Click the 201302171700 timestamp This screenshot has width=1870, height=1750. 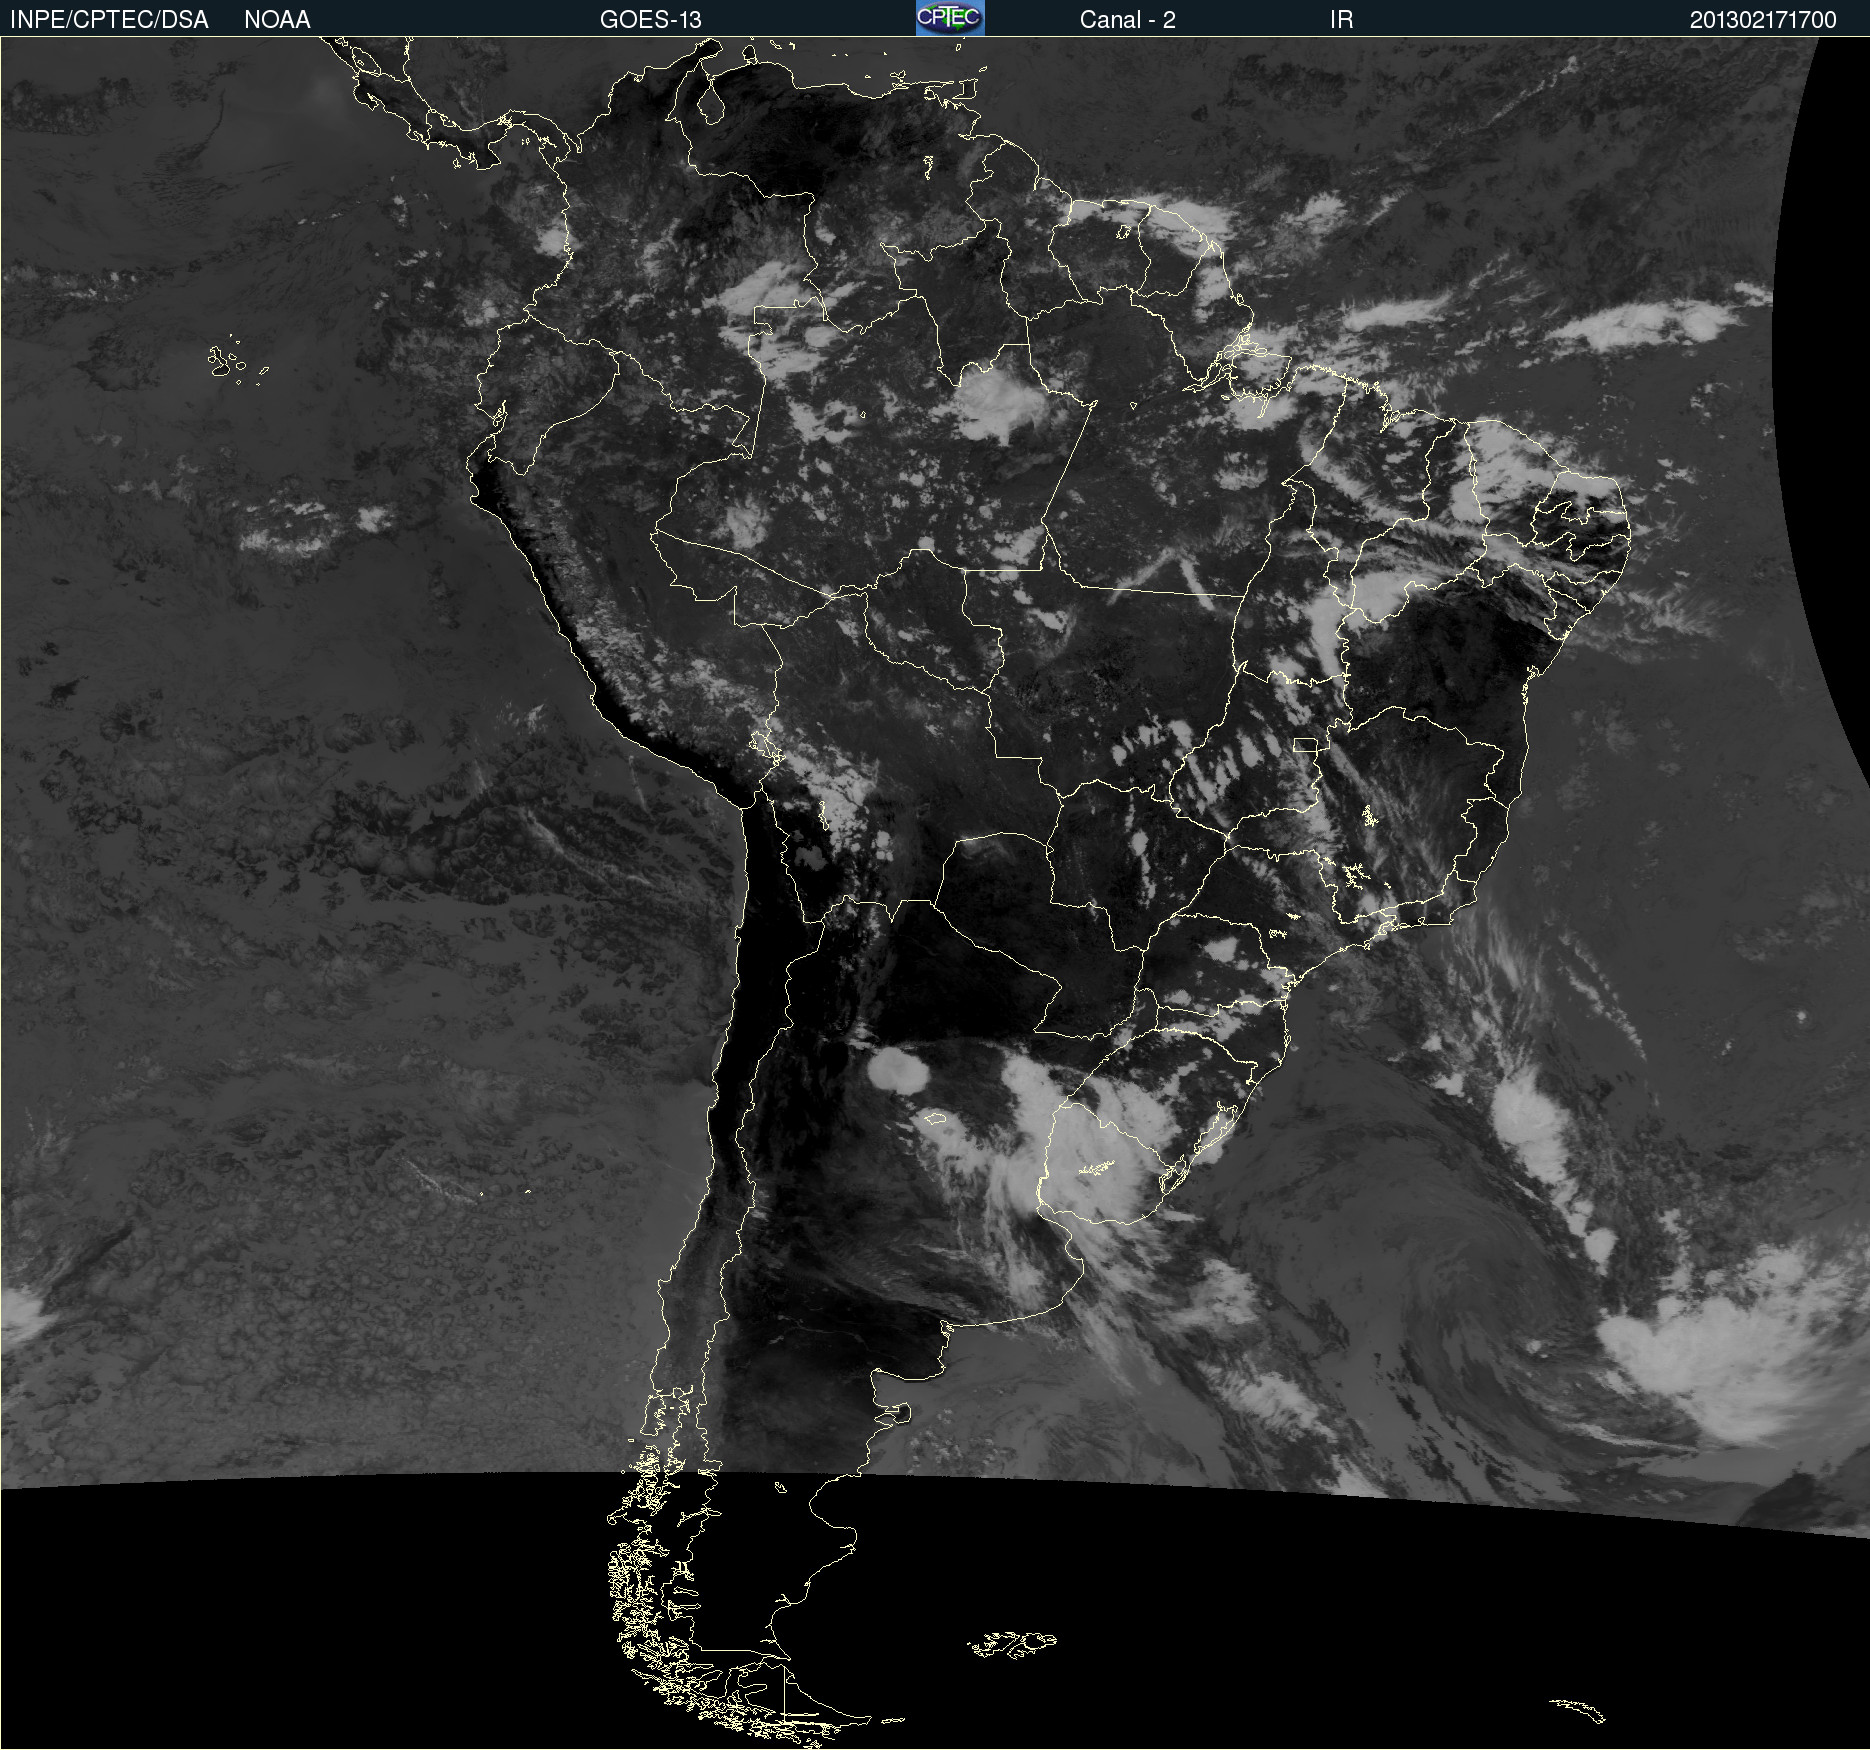1763,20
